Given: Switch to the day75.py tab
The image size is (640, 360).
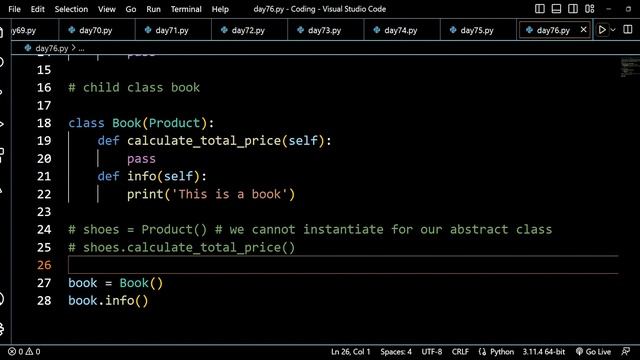Looking at the screenshot, I should (478, 30).
